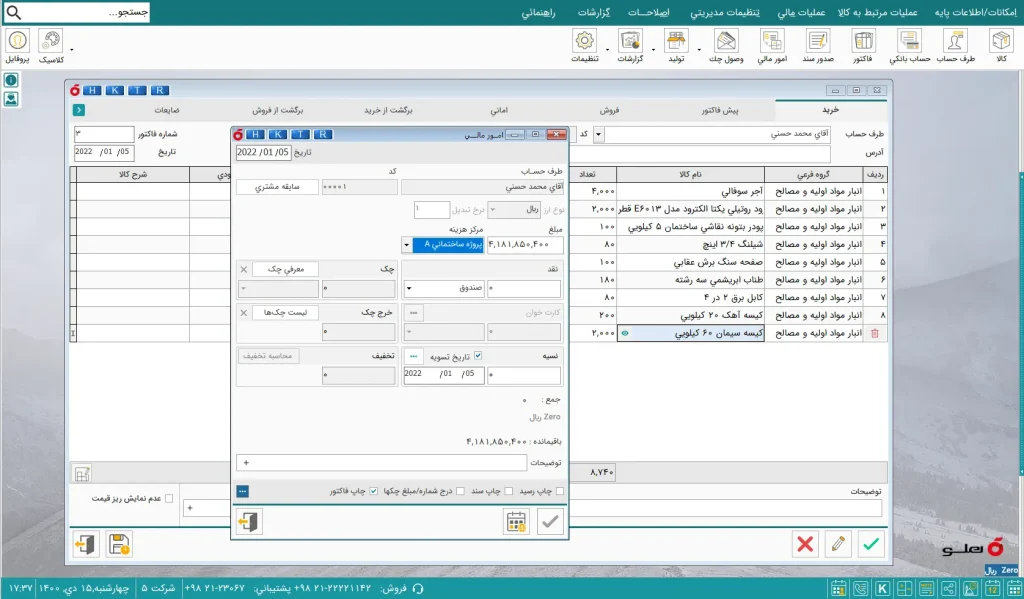Click the exit door icon in the امور مالی dialog
The height and width of the screenshot is (599, 1024).
(x=249, y=521)
